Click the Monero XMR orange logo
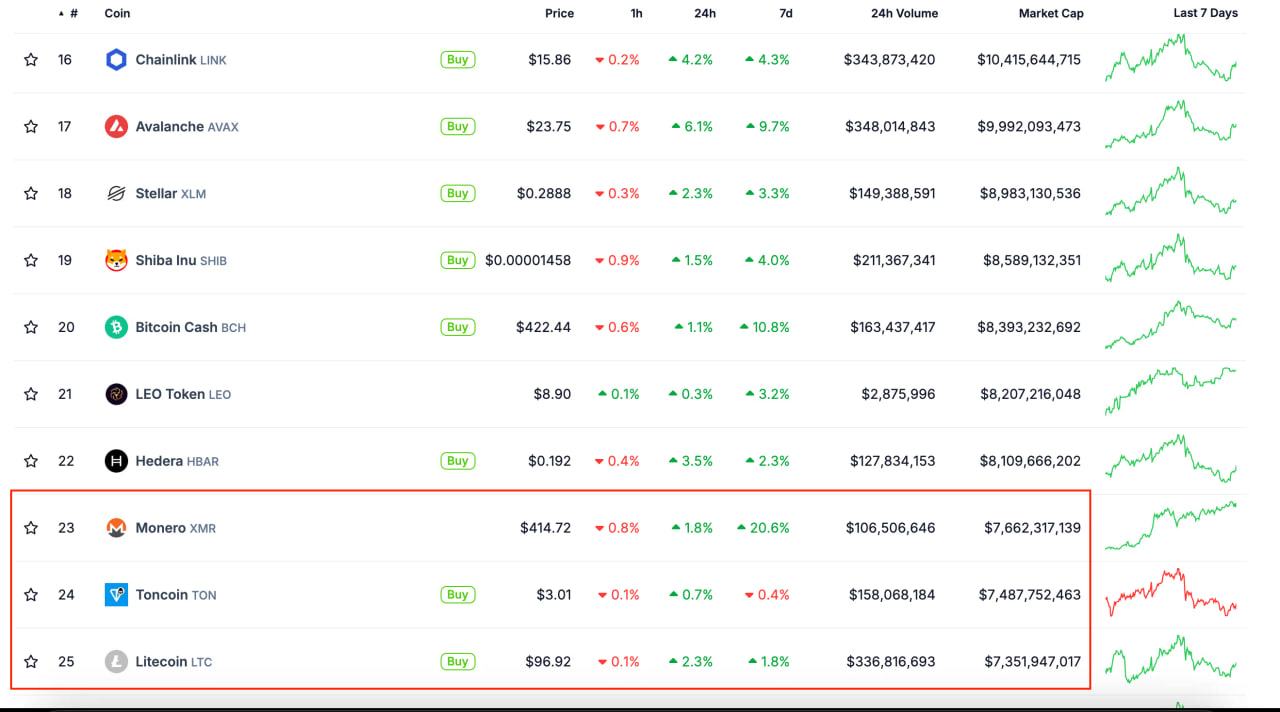Image resolution: width=1280 pixels, height=712 pixels. click(x=116, y=527)
